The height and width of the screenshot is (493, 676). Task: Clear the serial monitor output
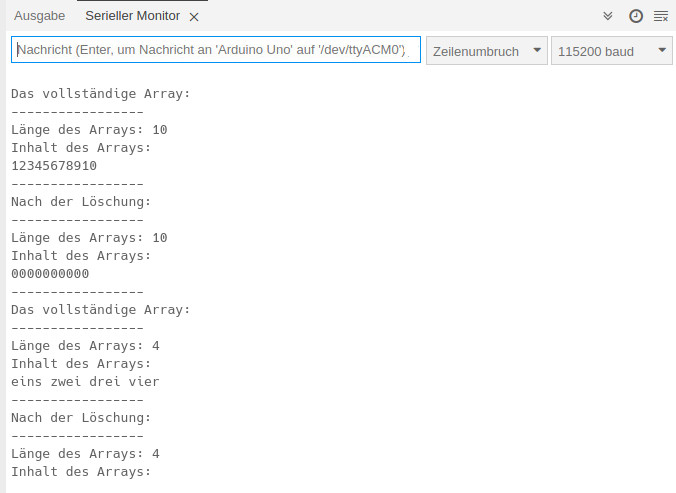pyautogui.click(x=660, y=16)
